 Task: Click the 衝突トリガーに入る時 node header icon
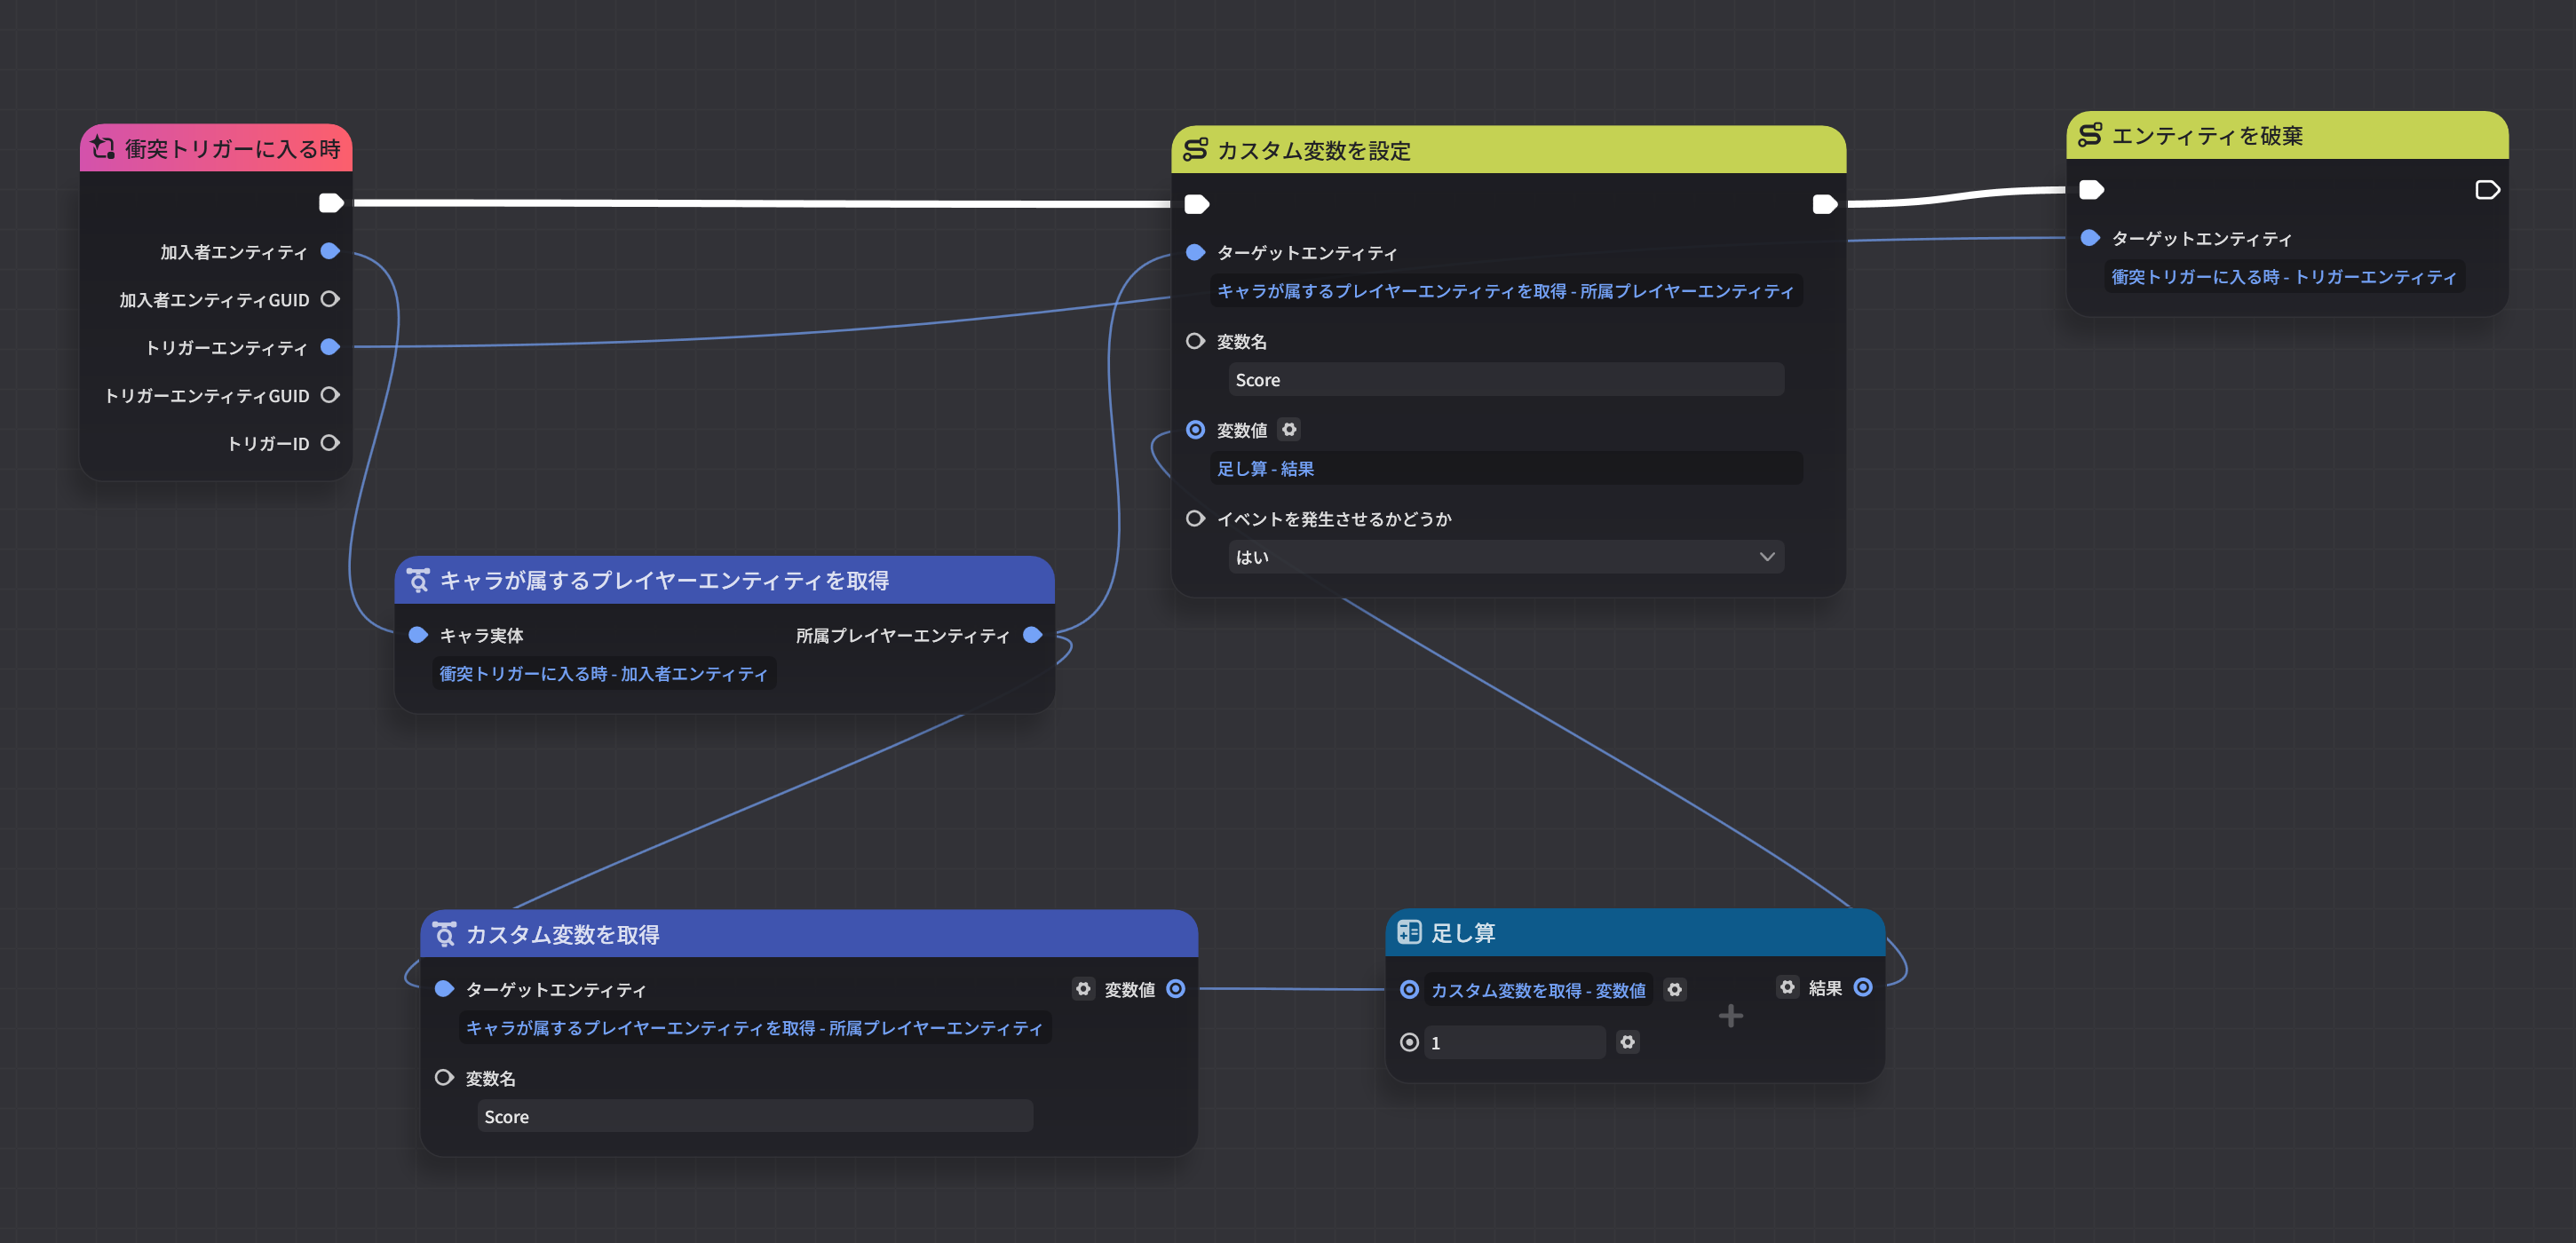[x=104, y=147]
